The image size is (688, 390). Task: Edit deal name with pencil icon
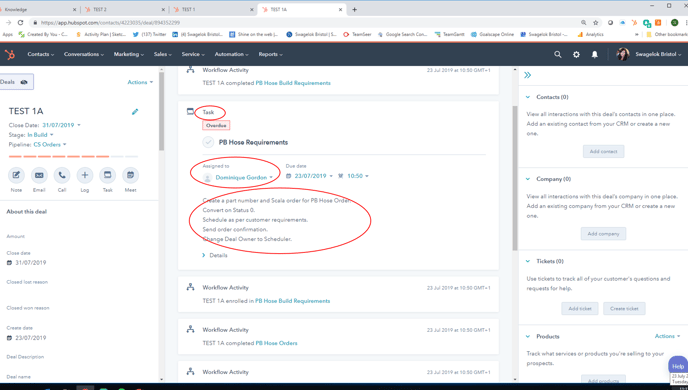tap(135, 111)
